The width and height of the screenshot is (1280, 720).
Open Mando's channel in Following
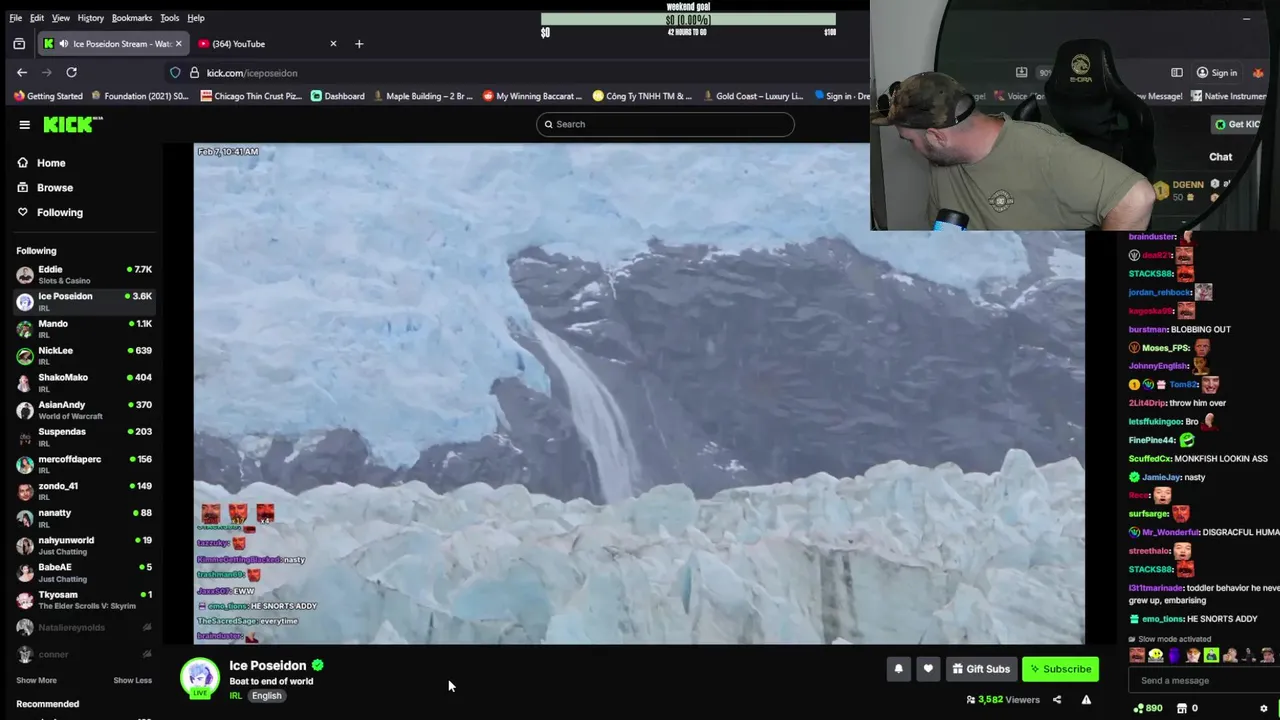[x=84, y=328]
